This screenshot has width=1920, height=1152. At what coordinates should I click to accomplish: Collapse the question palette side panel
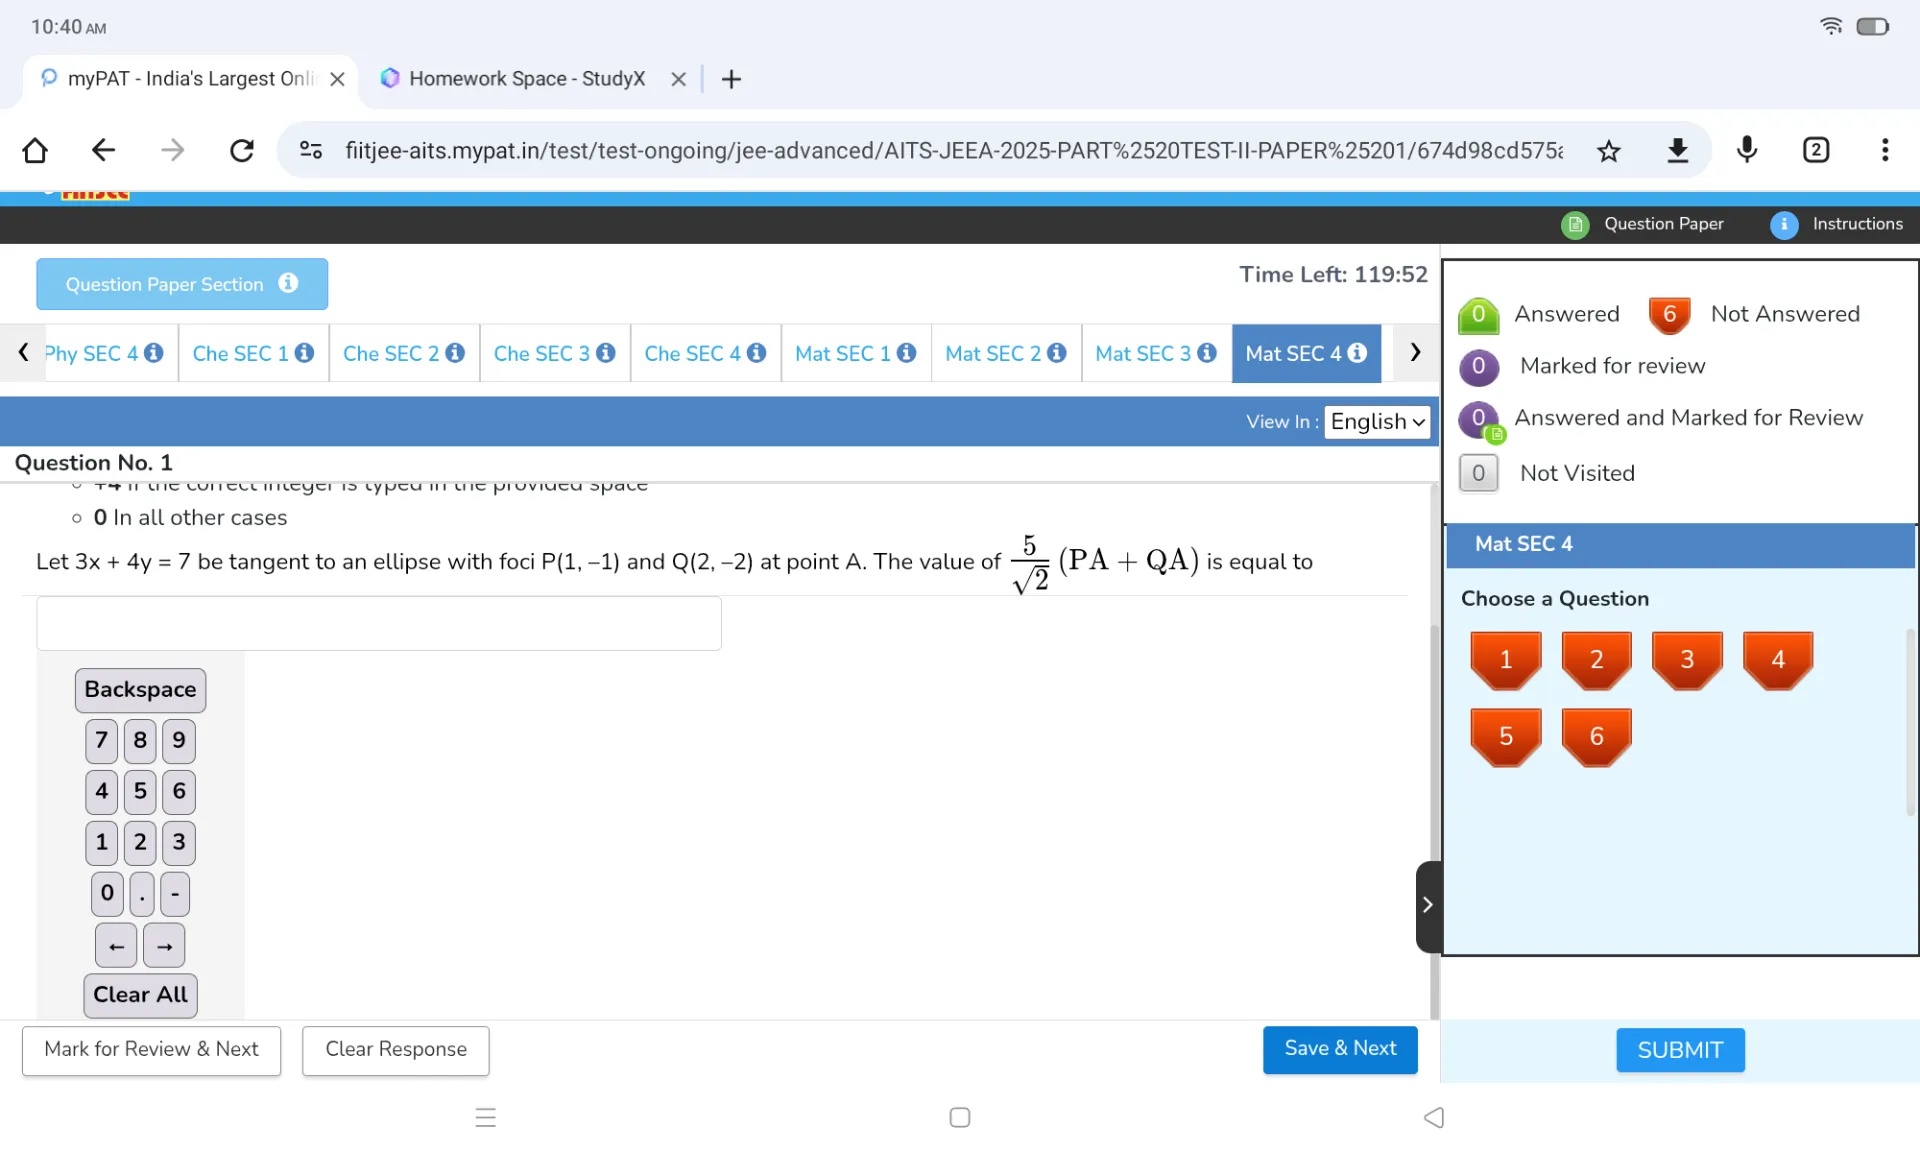pyautogui.click(x=1427, y=905)
